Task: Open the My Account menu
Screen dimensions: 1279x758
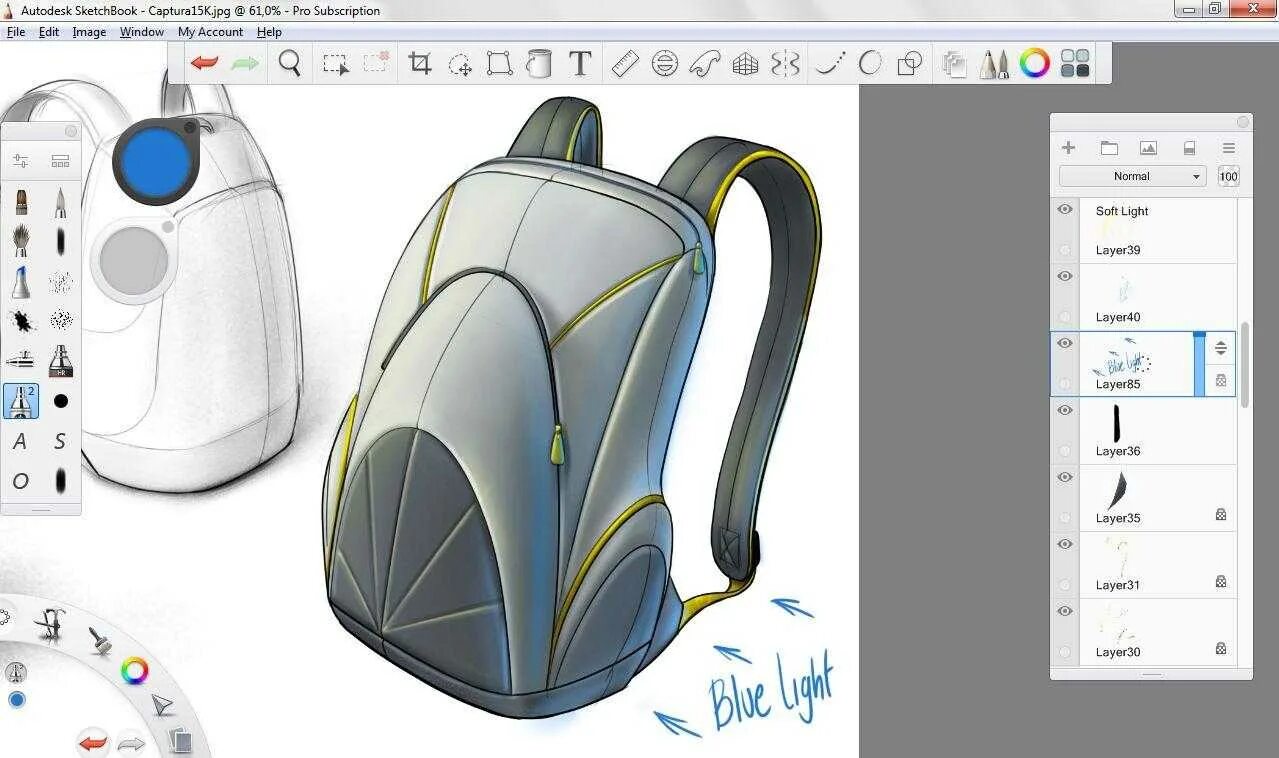Action: click(x=211, y=32)
